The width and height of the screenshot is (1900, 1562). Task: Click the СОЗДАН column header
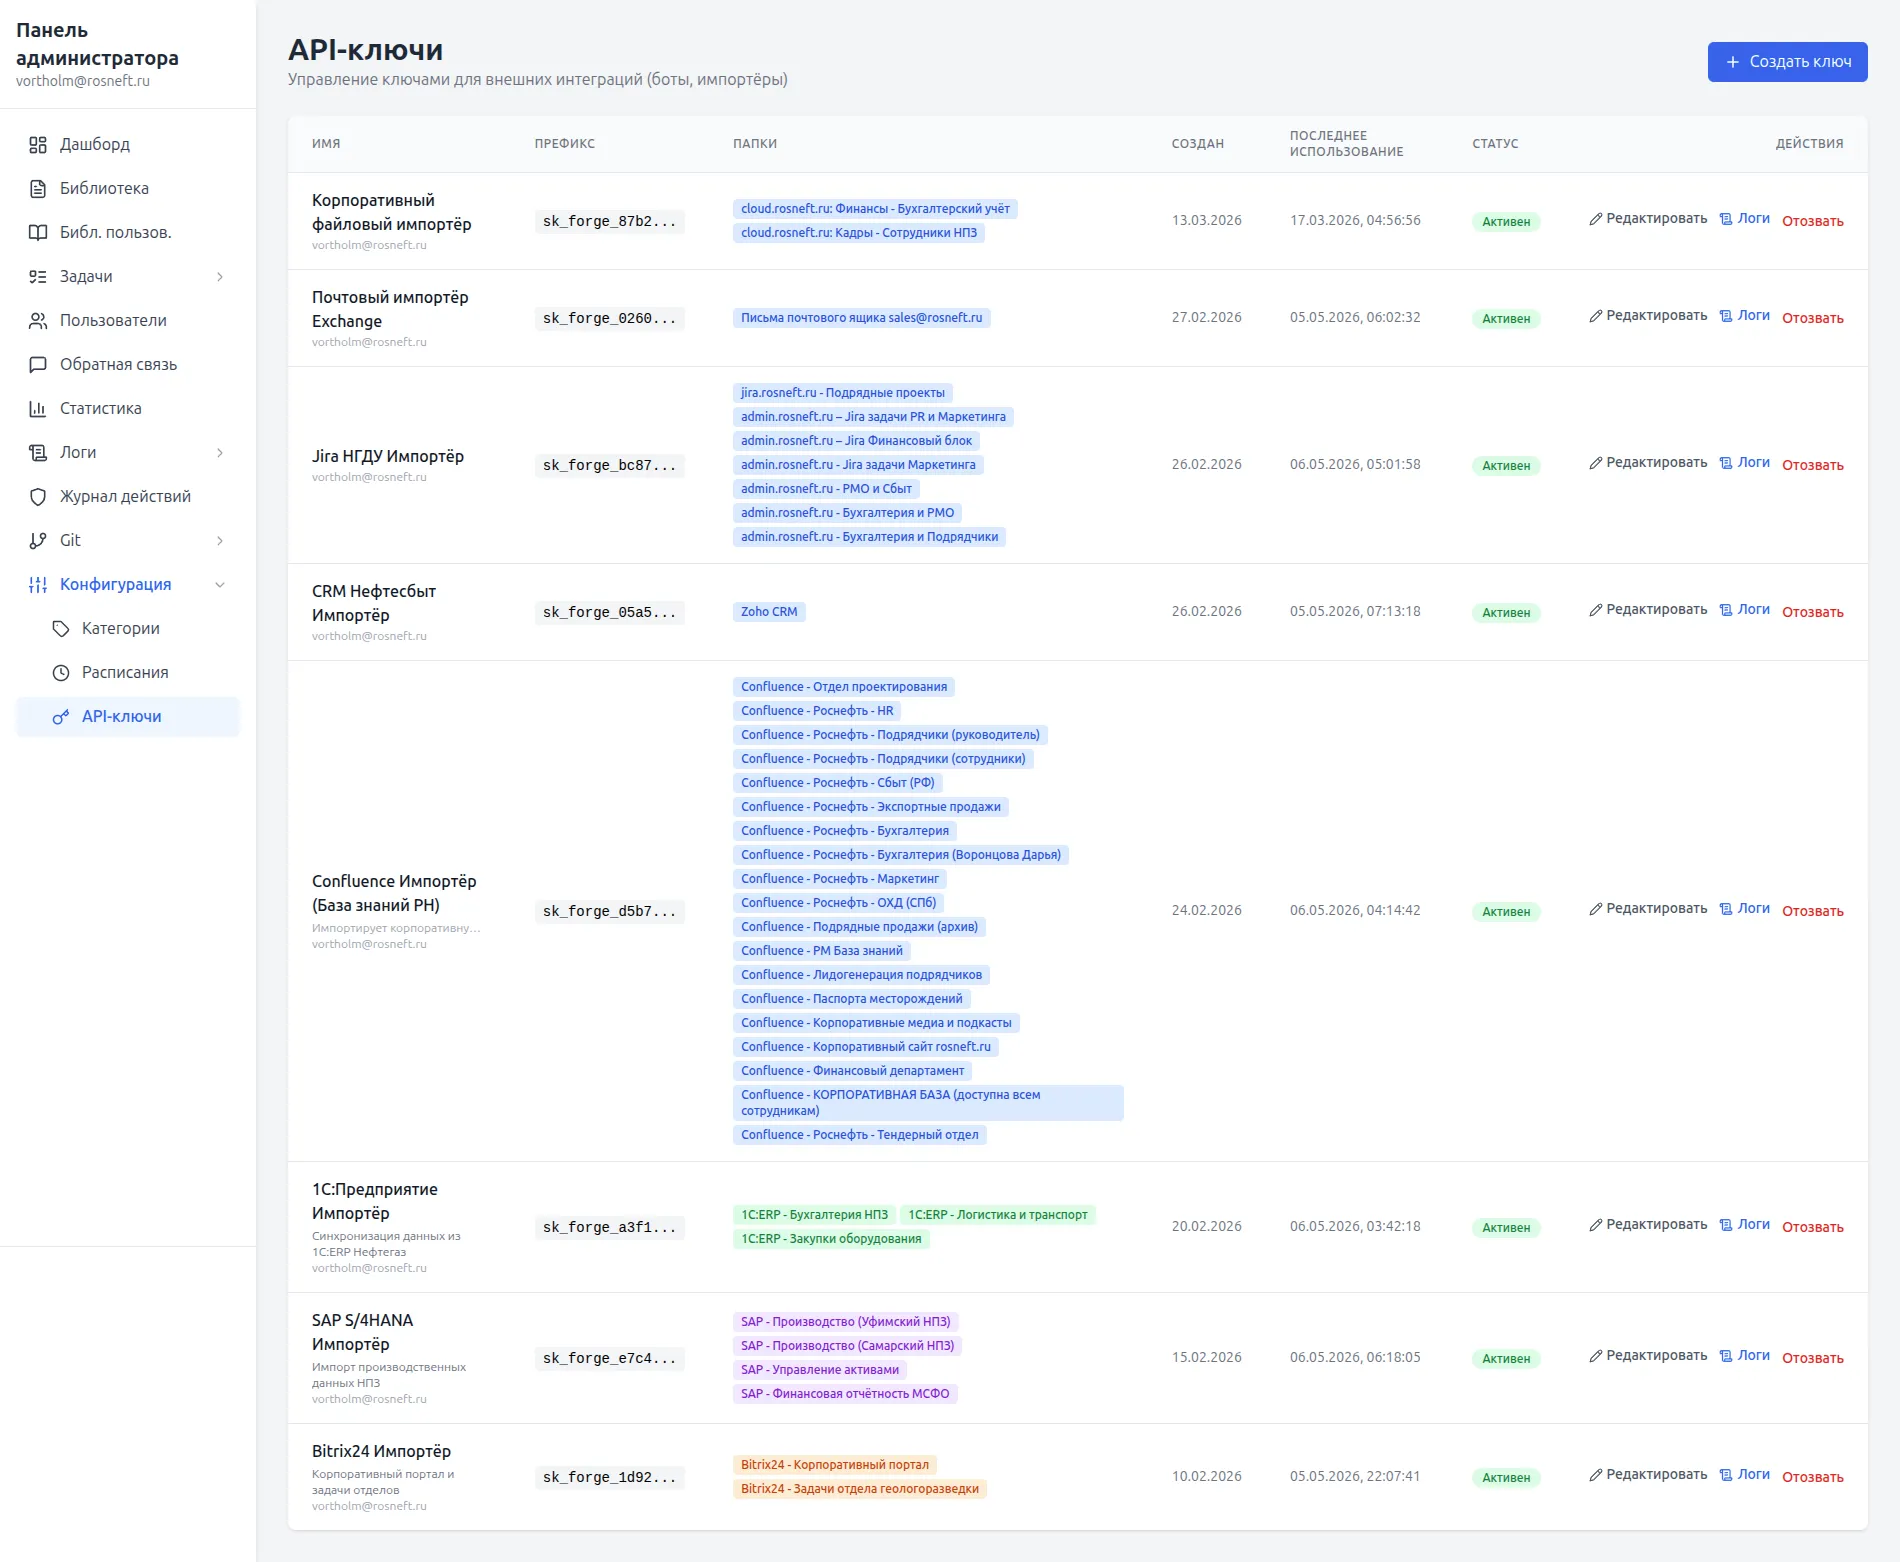(1198, 144)
